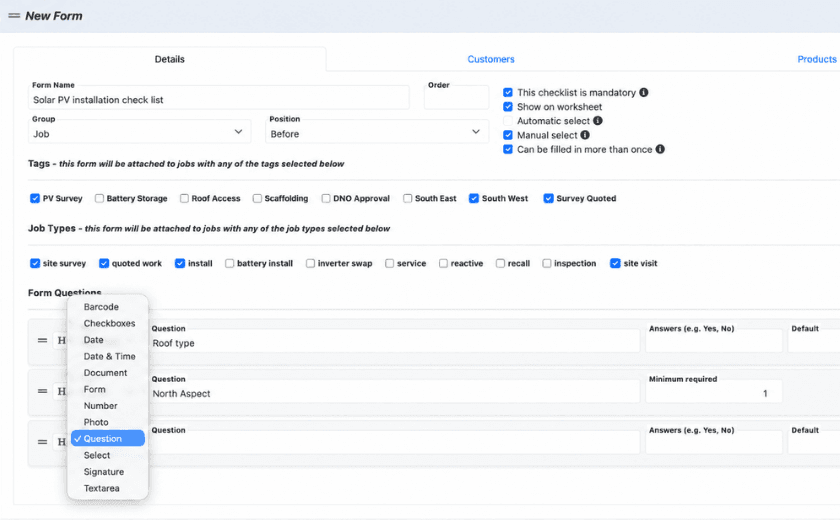Image resolution: width=840 pixels, height=520 pixels.
Task: Click the Order input field
Action: coord(456,98)
